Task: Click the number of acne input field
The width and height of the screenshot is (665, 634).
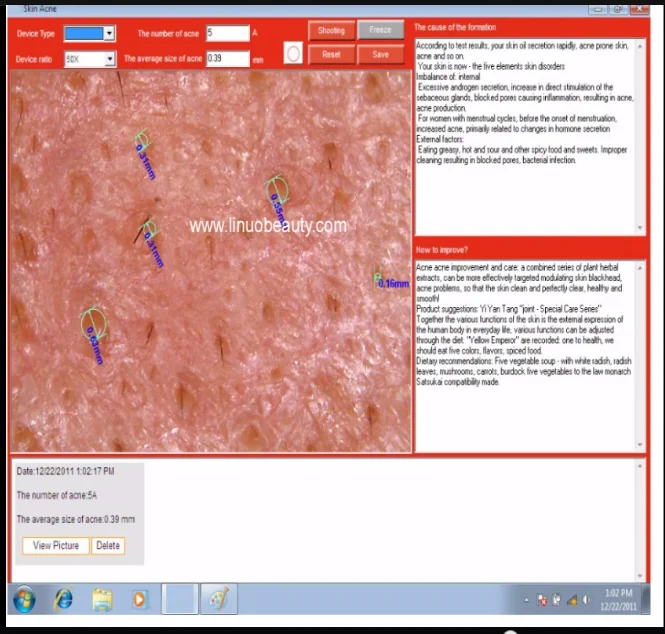Action: pos(227,33)
